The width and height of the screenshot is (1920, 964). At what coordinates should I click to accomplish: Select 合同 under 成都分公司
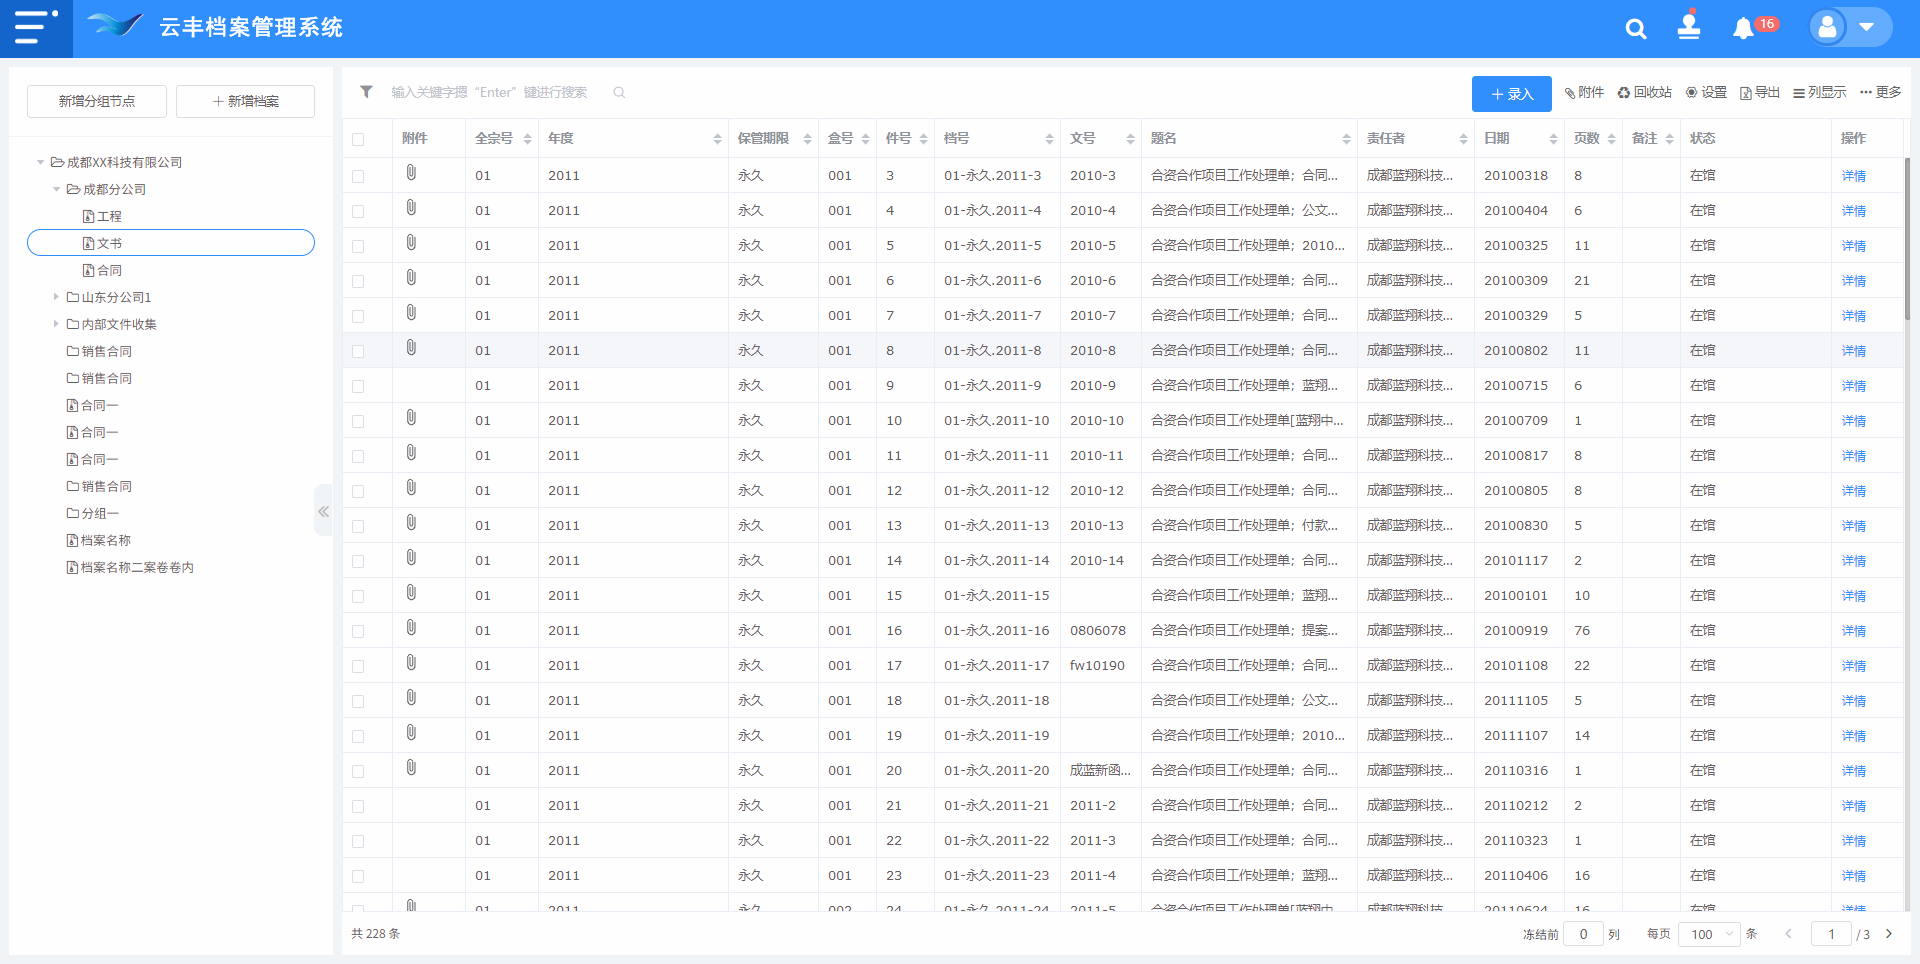point(102,270)
